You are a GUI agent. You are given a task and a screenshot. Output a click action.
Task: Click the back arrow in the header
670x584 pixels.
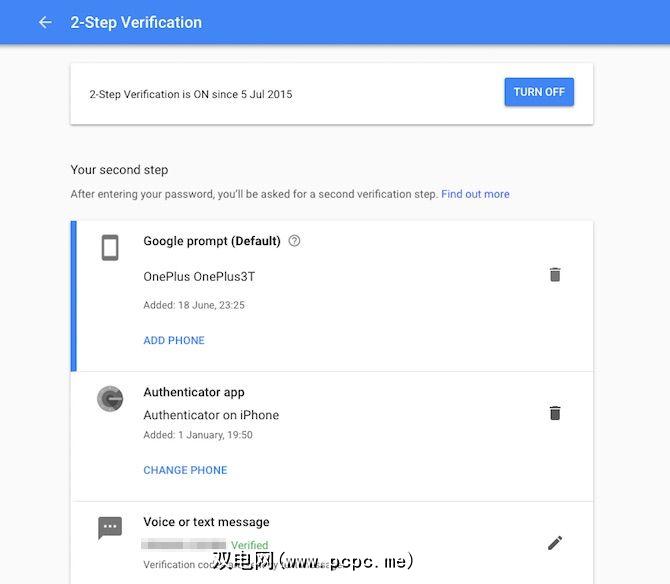[x=45, y=22]
